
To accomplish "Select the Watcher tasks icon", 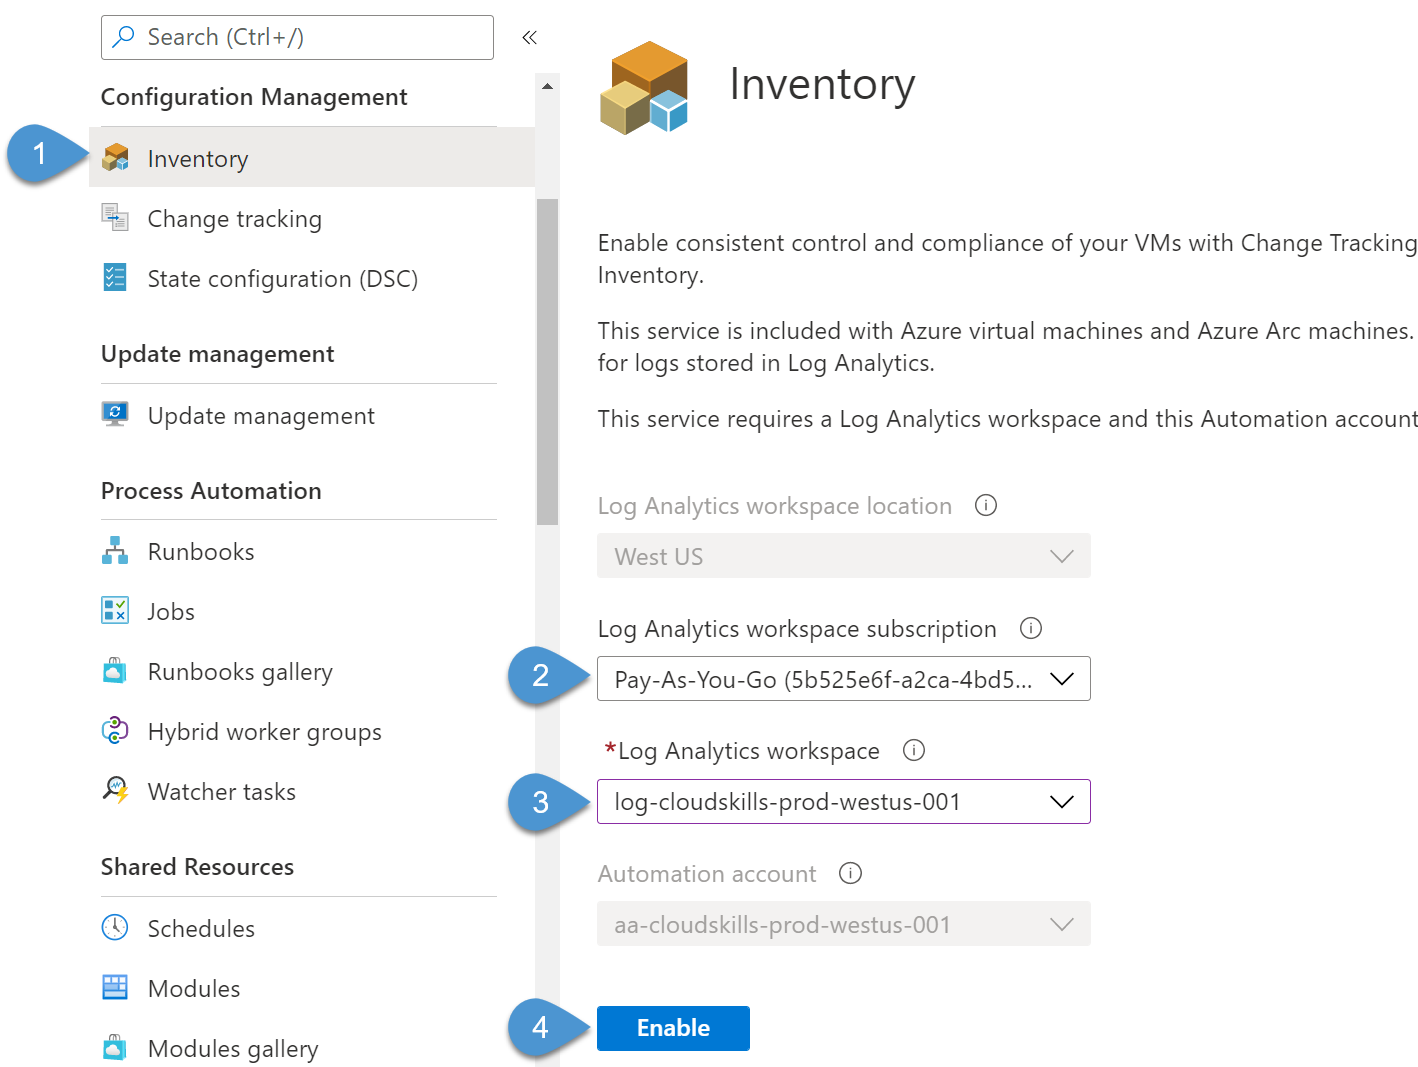I will 114,790.
